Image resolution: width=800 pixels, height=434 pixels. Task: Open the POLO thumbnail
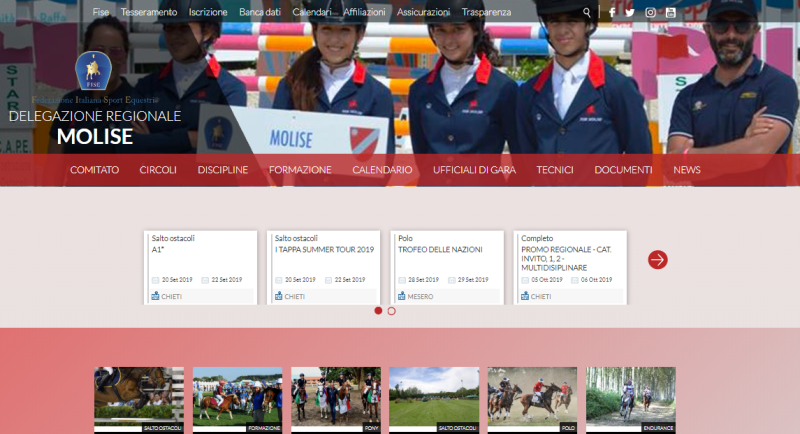[532, 400]
